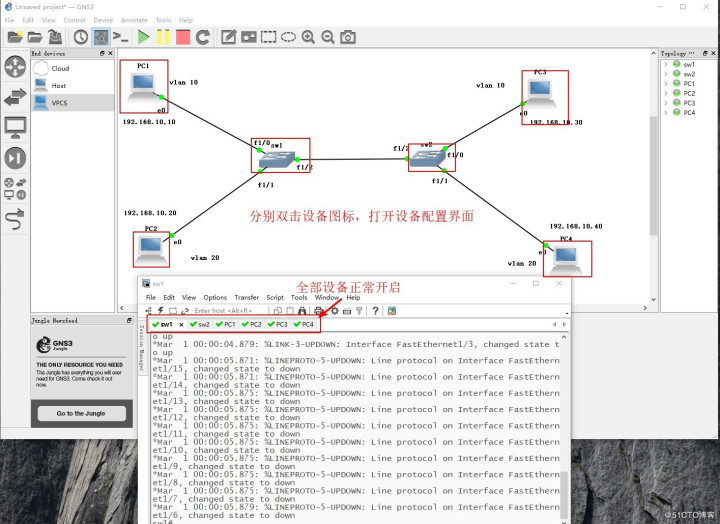The width and height of the screenshot is (720, 524).
Task: Browse end devices monitor icon
Action: (15, 128)
